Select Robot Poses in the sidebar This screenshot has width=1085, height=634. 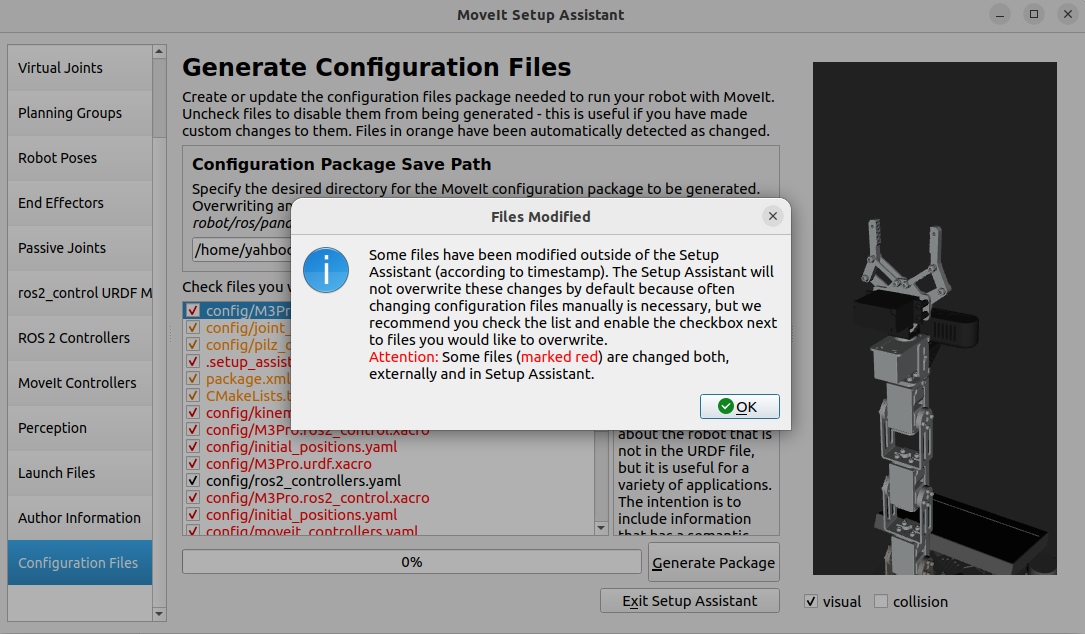tap(80, 158)
